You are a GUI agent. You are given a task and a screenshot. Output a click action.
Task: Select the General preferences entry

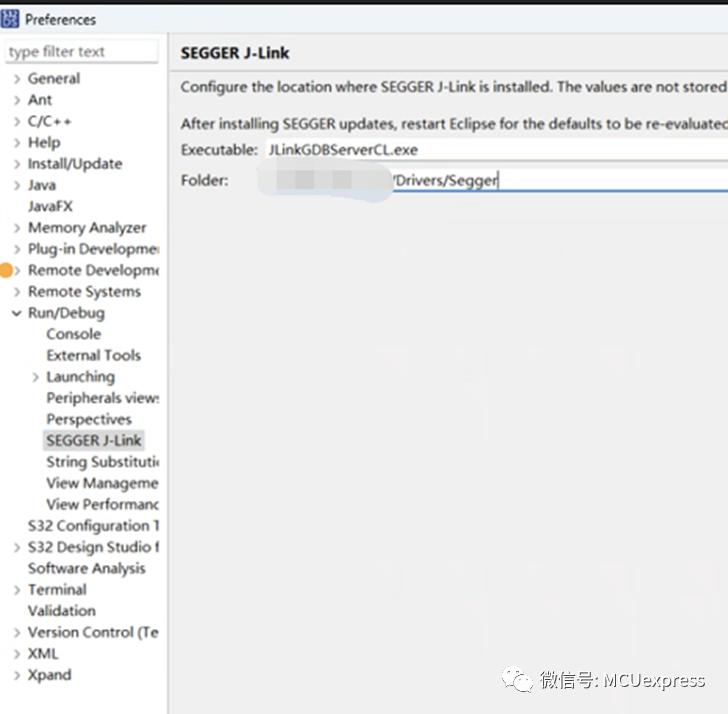pyautogui.click(x=54, y=78)
